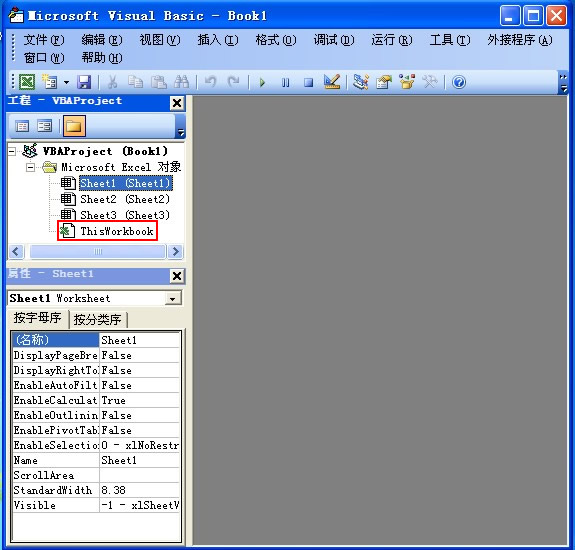The height and width of the screenshot is (550, 575).
Task: Close the Properties - Sheet1 panel
Action: point(177,276)
